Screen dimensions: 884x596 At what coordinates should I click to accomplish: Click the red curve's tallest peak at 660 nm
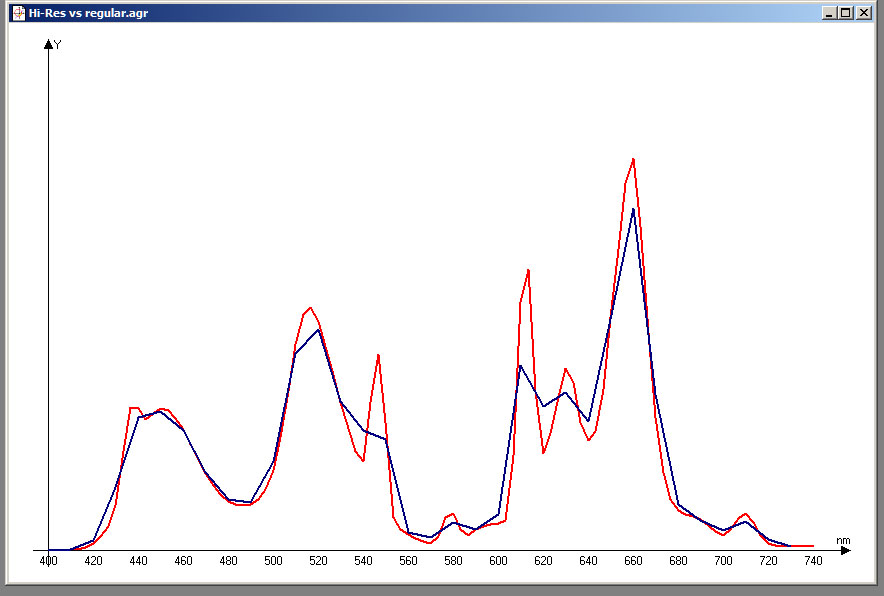tap(634, 160)
